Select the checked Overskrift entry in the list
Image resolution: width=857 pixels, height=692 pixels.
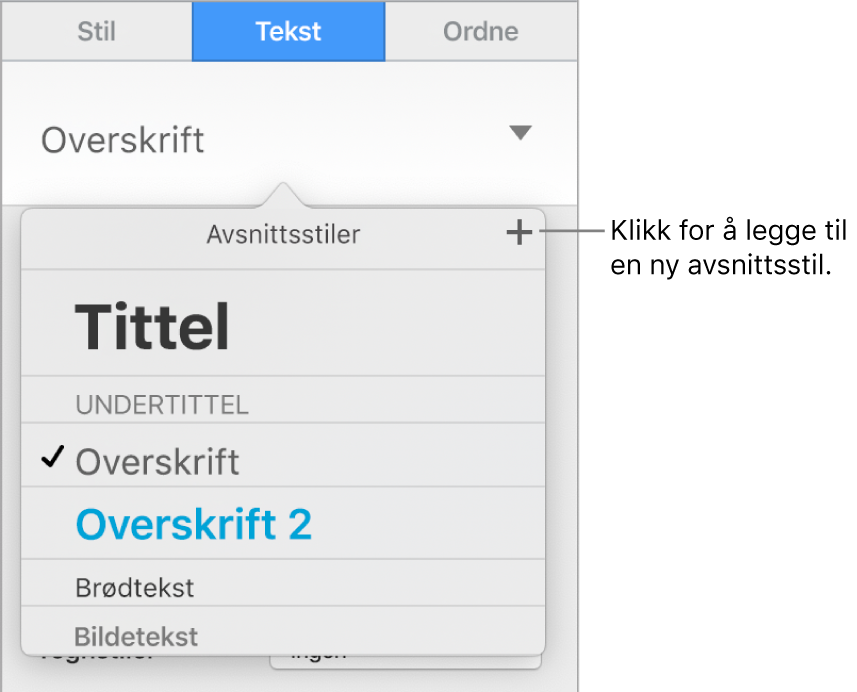[158, 462]
